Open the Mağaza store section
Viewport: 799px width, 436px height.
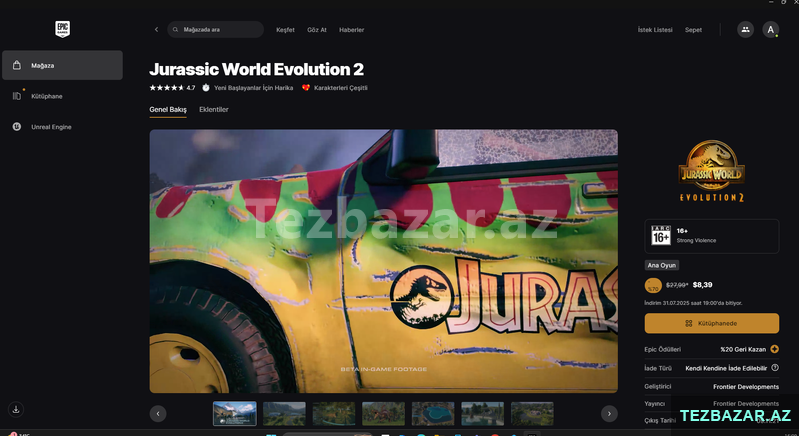[62, 65]
